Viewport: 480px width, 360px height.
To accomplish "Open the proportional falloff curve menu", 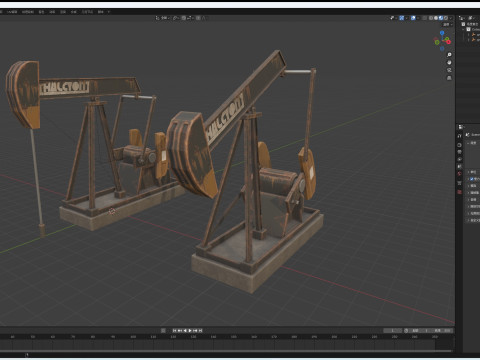I will pyautogui.click(x=203, y=18).
